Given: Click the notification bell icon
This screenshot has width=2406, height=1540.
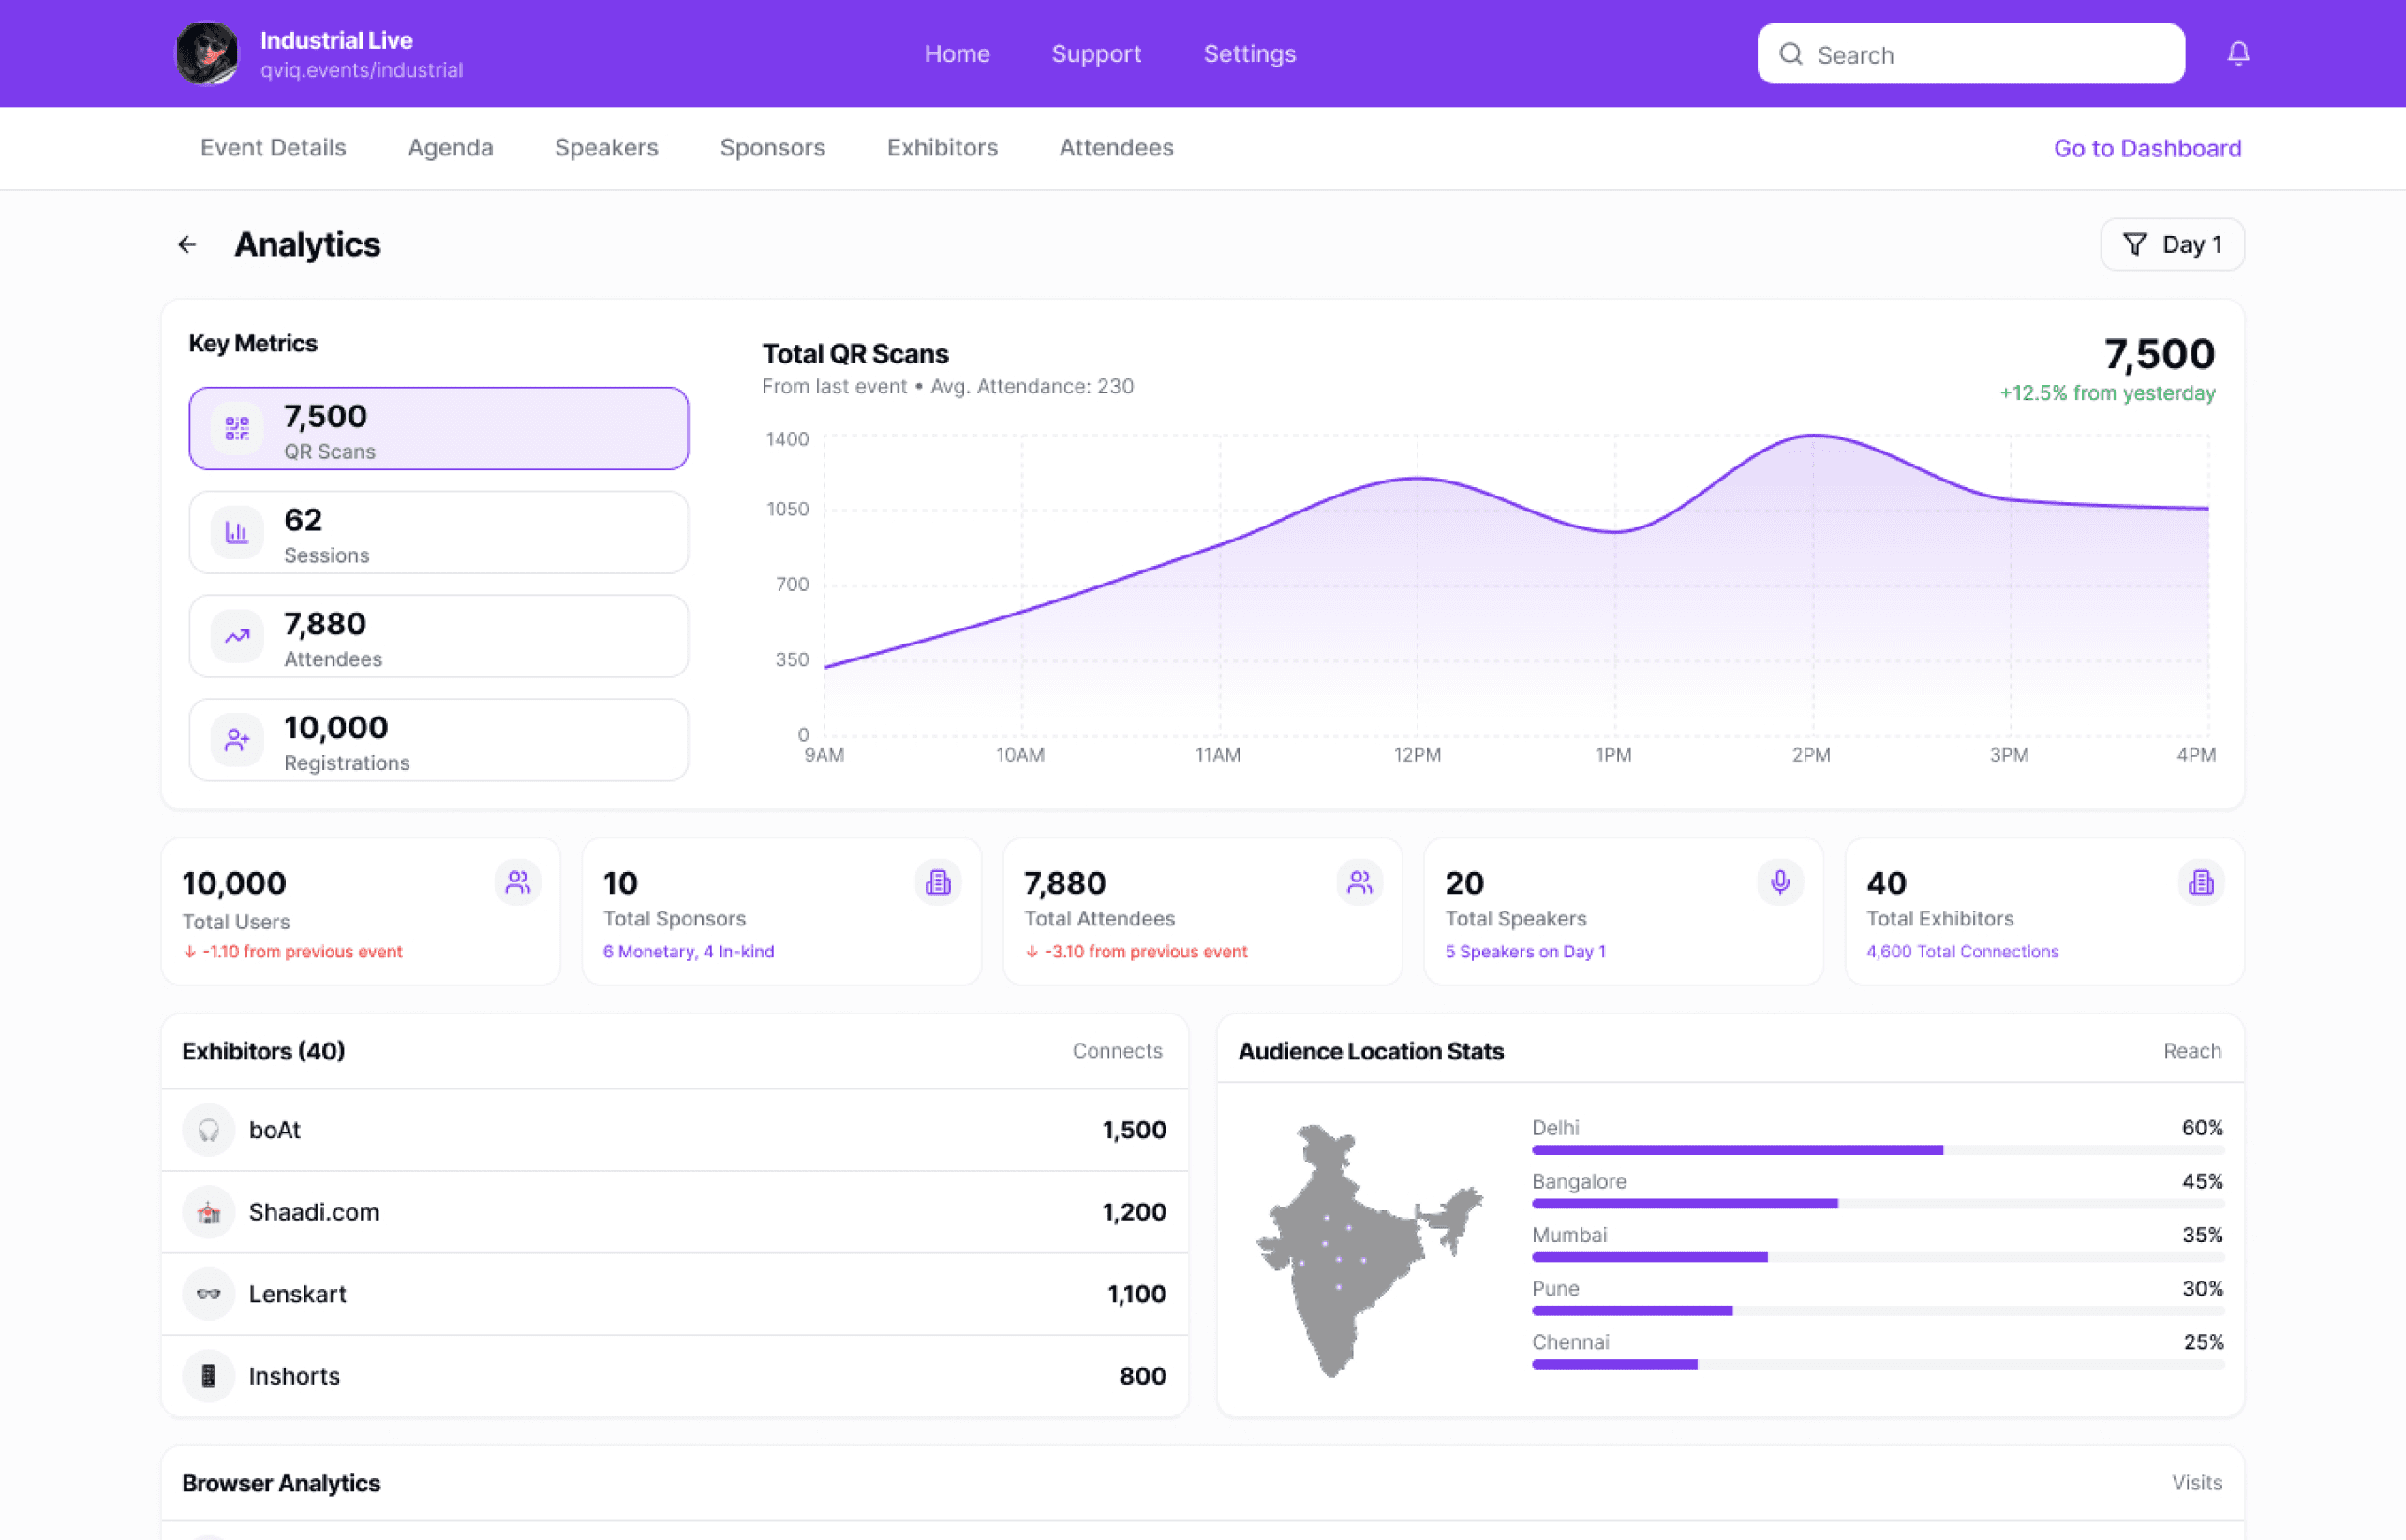Looking at the screenshot, I should click(2238, 53).
